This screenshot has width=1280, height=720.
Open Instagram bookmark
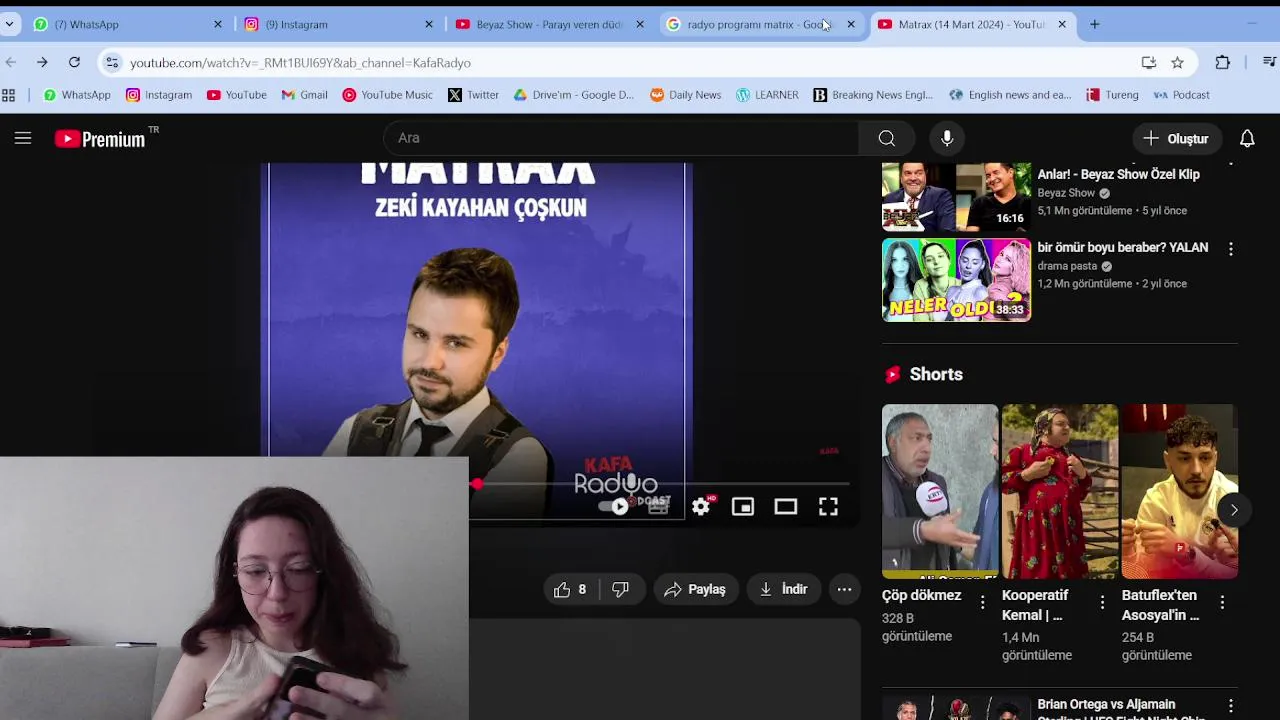click(x=159, y=95)
